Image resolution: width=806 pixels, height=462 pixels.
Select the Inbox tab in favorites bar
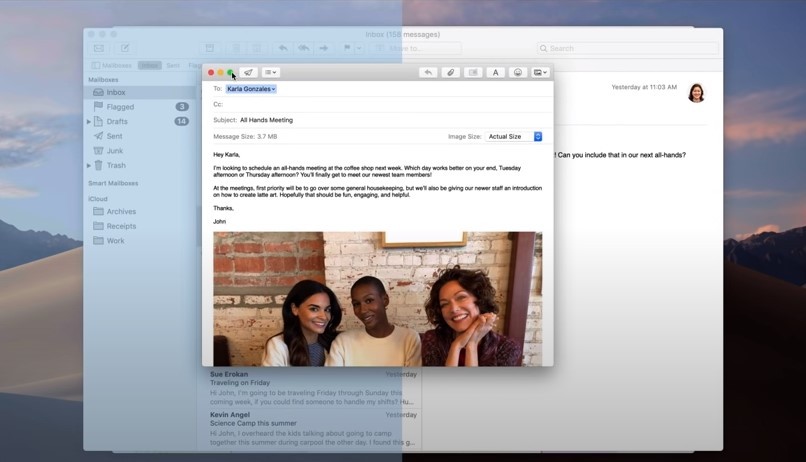point(150,65)
